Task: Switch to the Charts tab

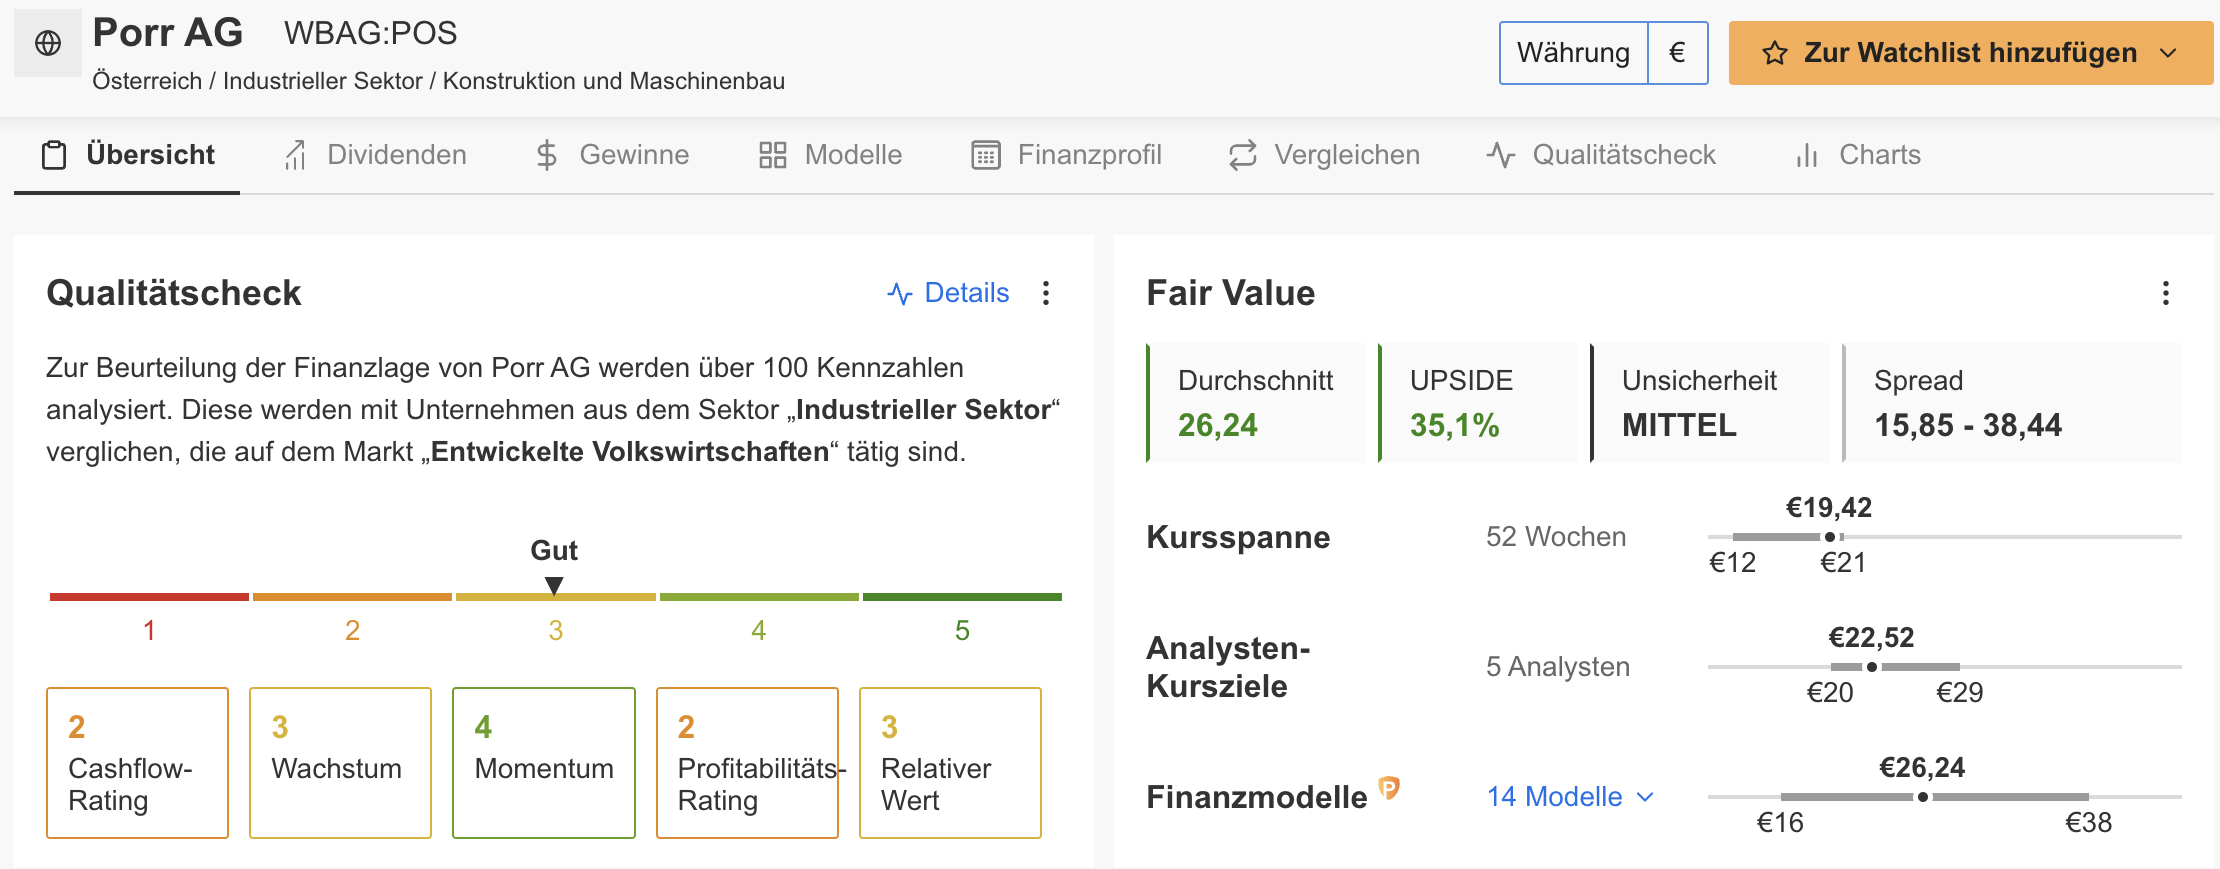Action: (x=1858, y=155)
